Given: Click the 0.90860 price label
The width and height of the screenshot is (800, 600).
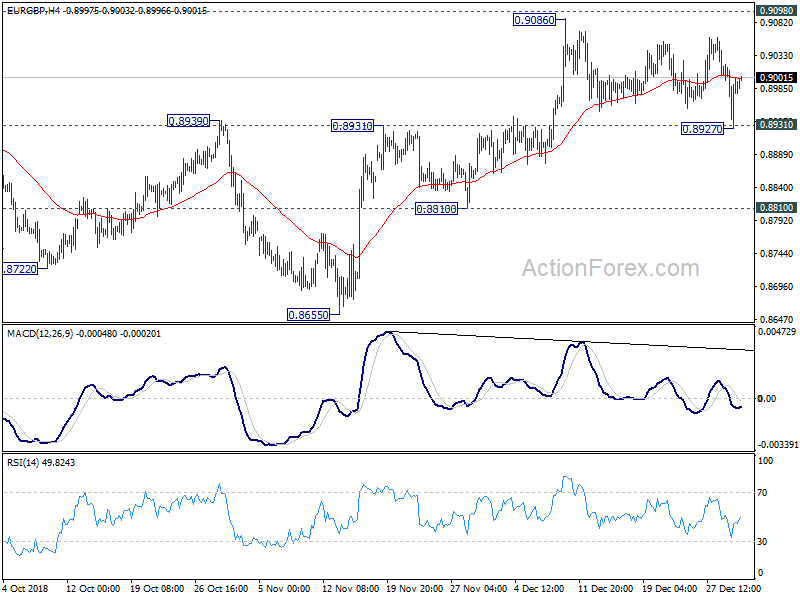Looking at the screenshot, I should point(534,20).
